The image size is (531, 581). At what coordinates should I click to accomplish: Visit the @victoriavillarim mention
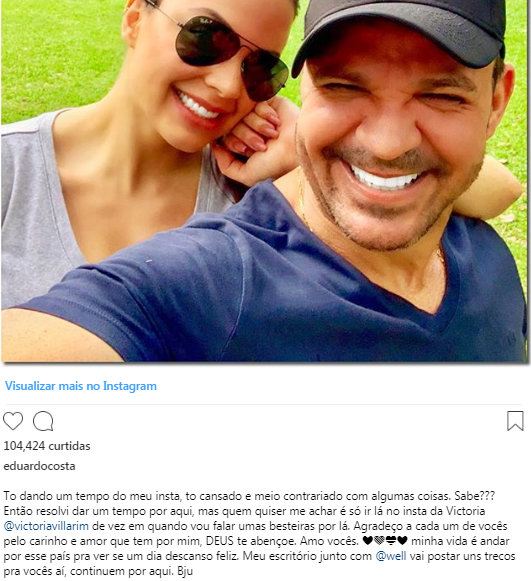(x=46, y=526)
